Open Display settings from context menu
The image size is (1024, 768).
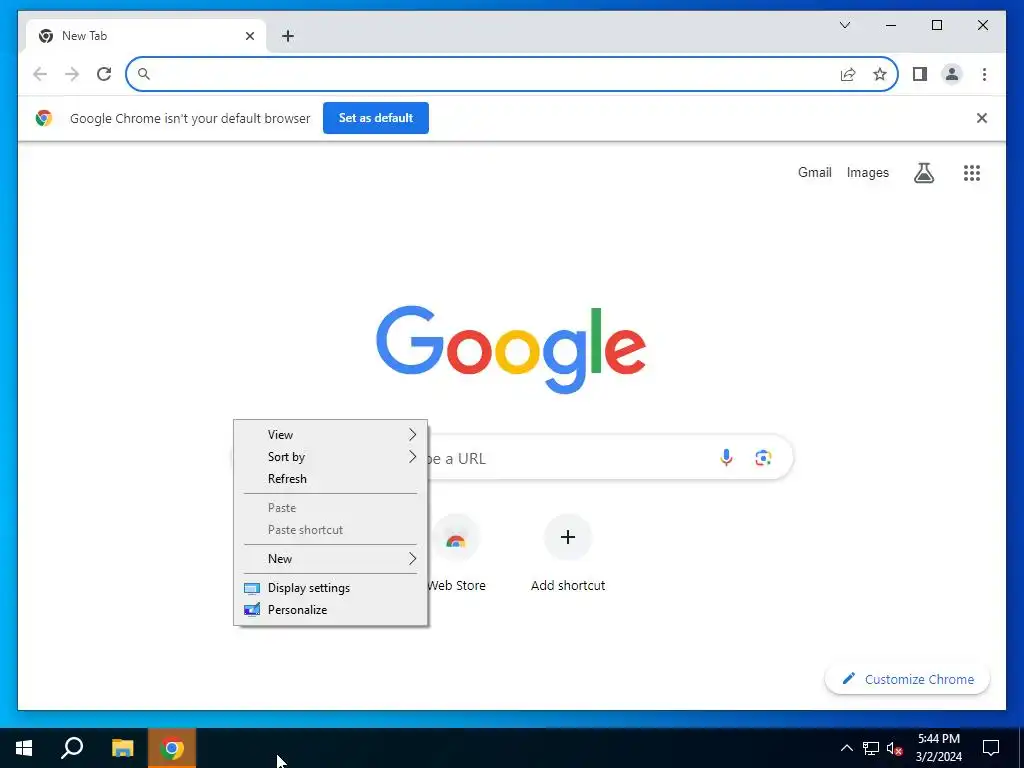[x=330, y=588]
